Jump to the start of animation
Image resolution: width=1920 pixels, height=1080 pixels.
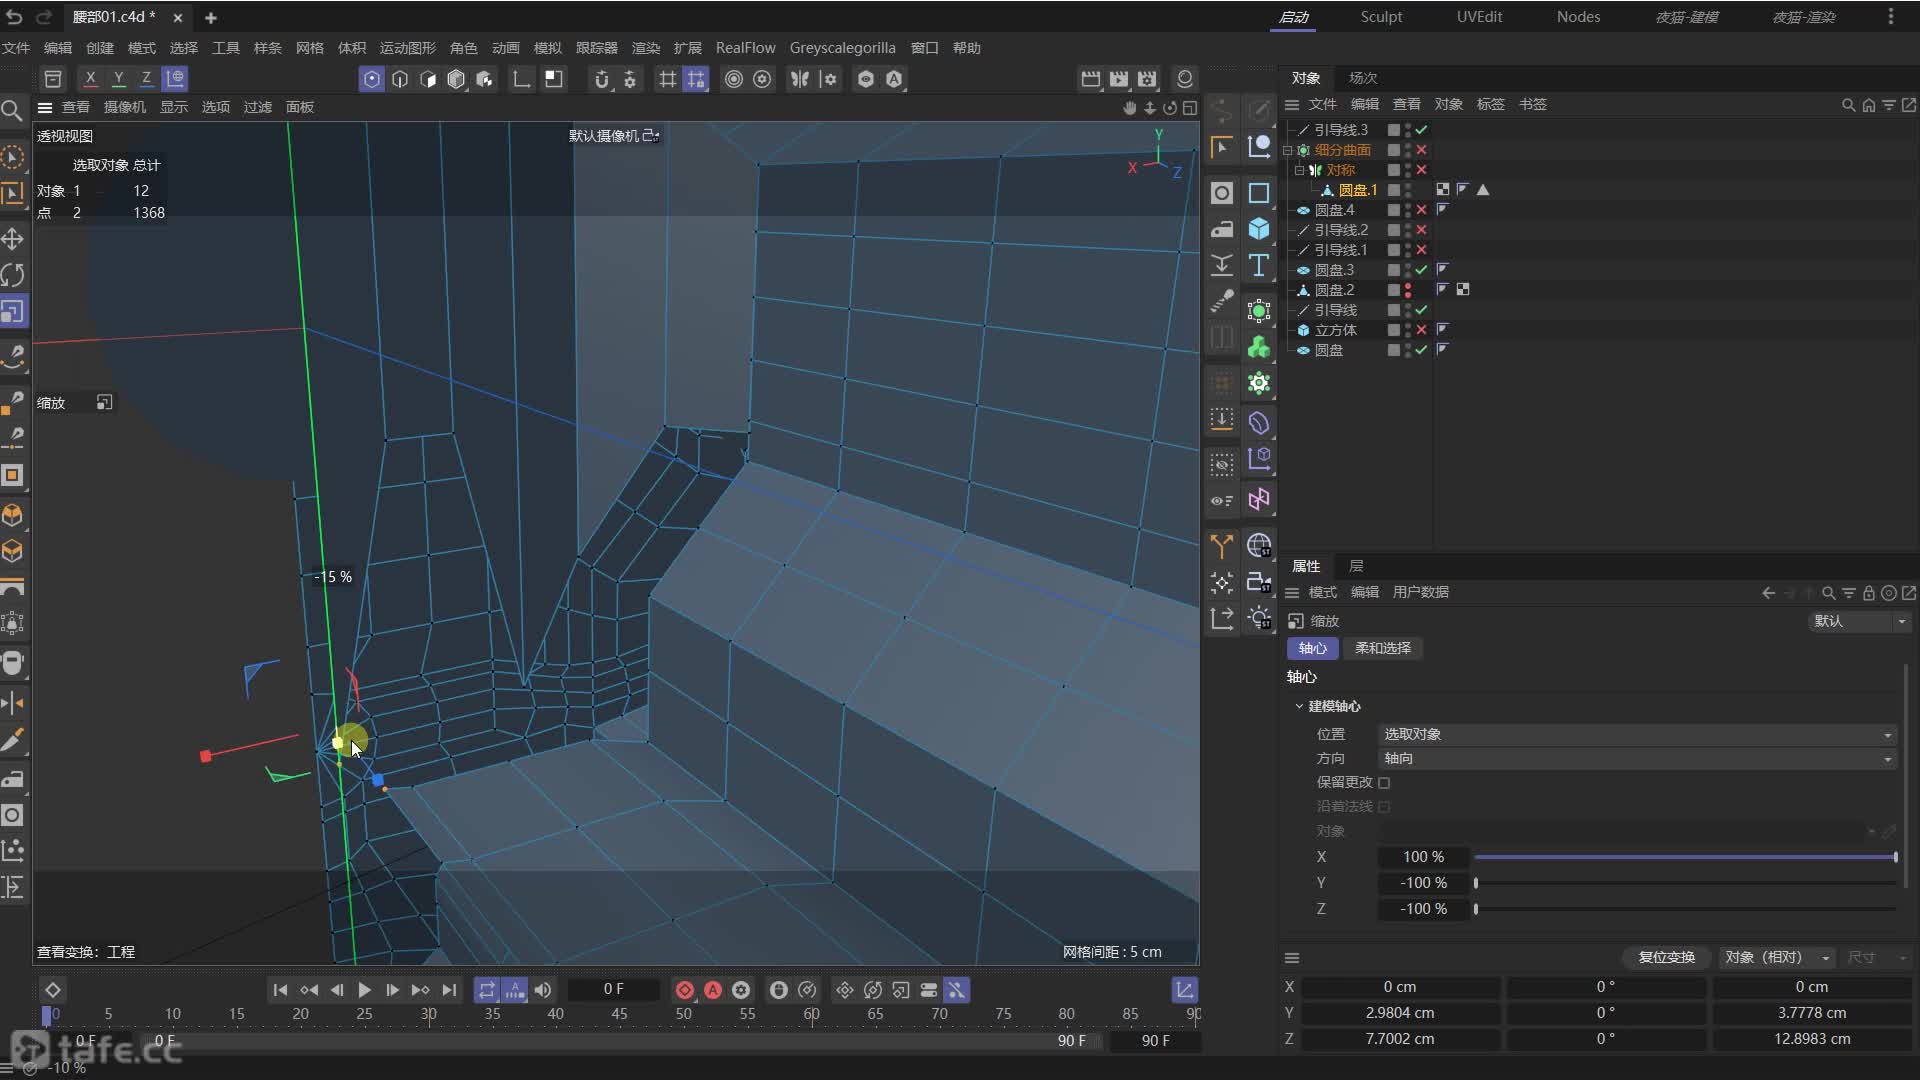click(x=280, y=990)
